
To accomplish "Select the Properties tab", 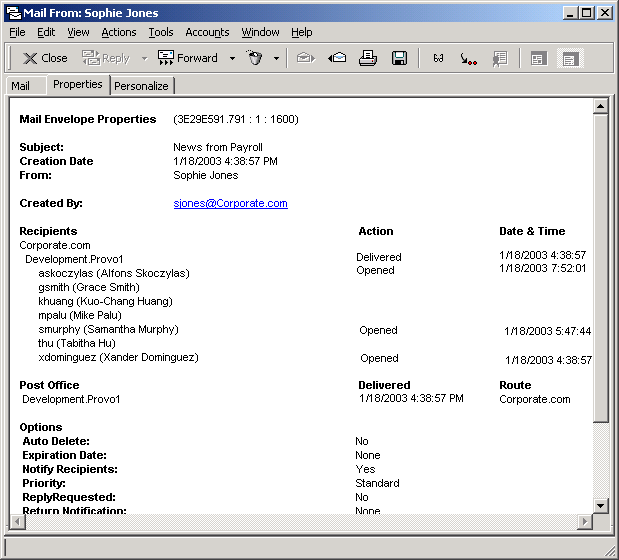I will tap(78, 84).
